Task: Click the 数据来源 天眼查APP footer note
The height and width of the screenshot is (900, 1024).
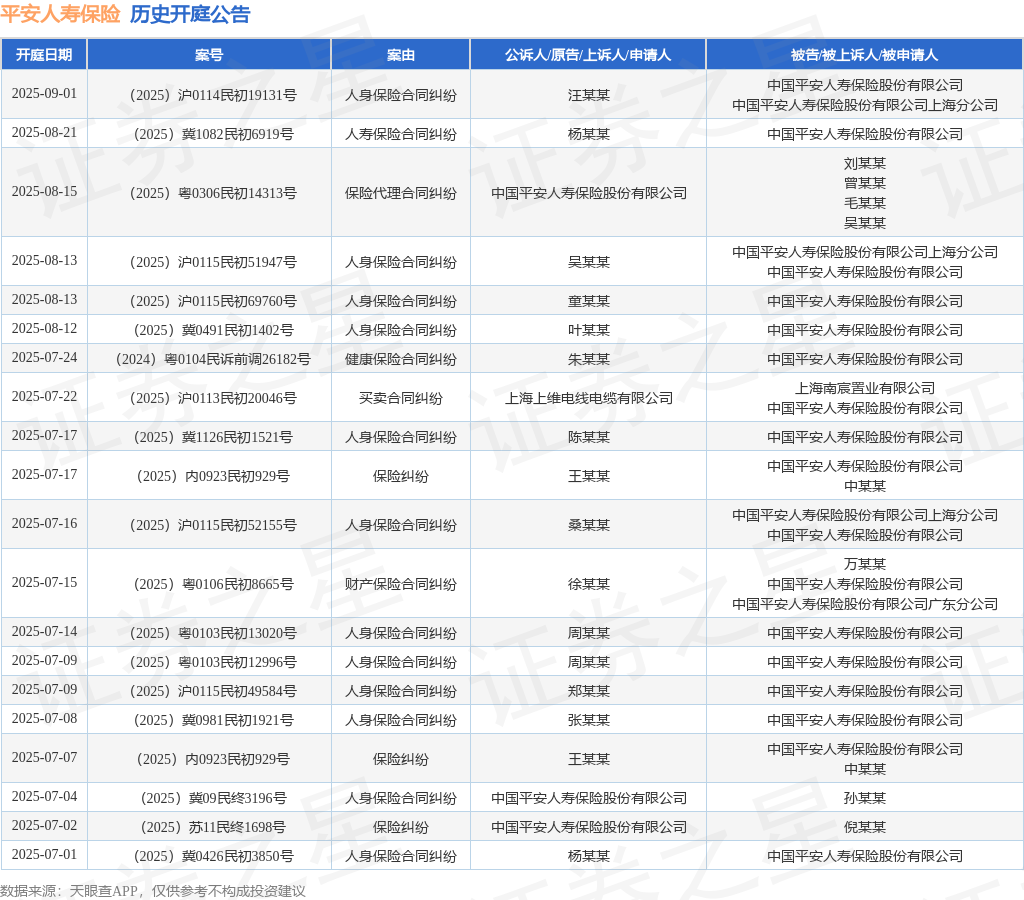Action: point(153,891)
